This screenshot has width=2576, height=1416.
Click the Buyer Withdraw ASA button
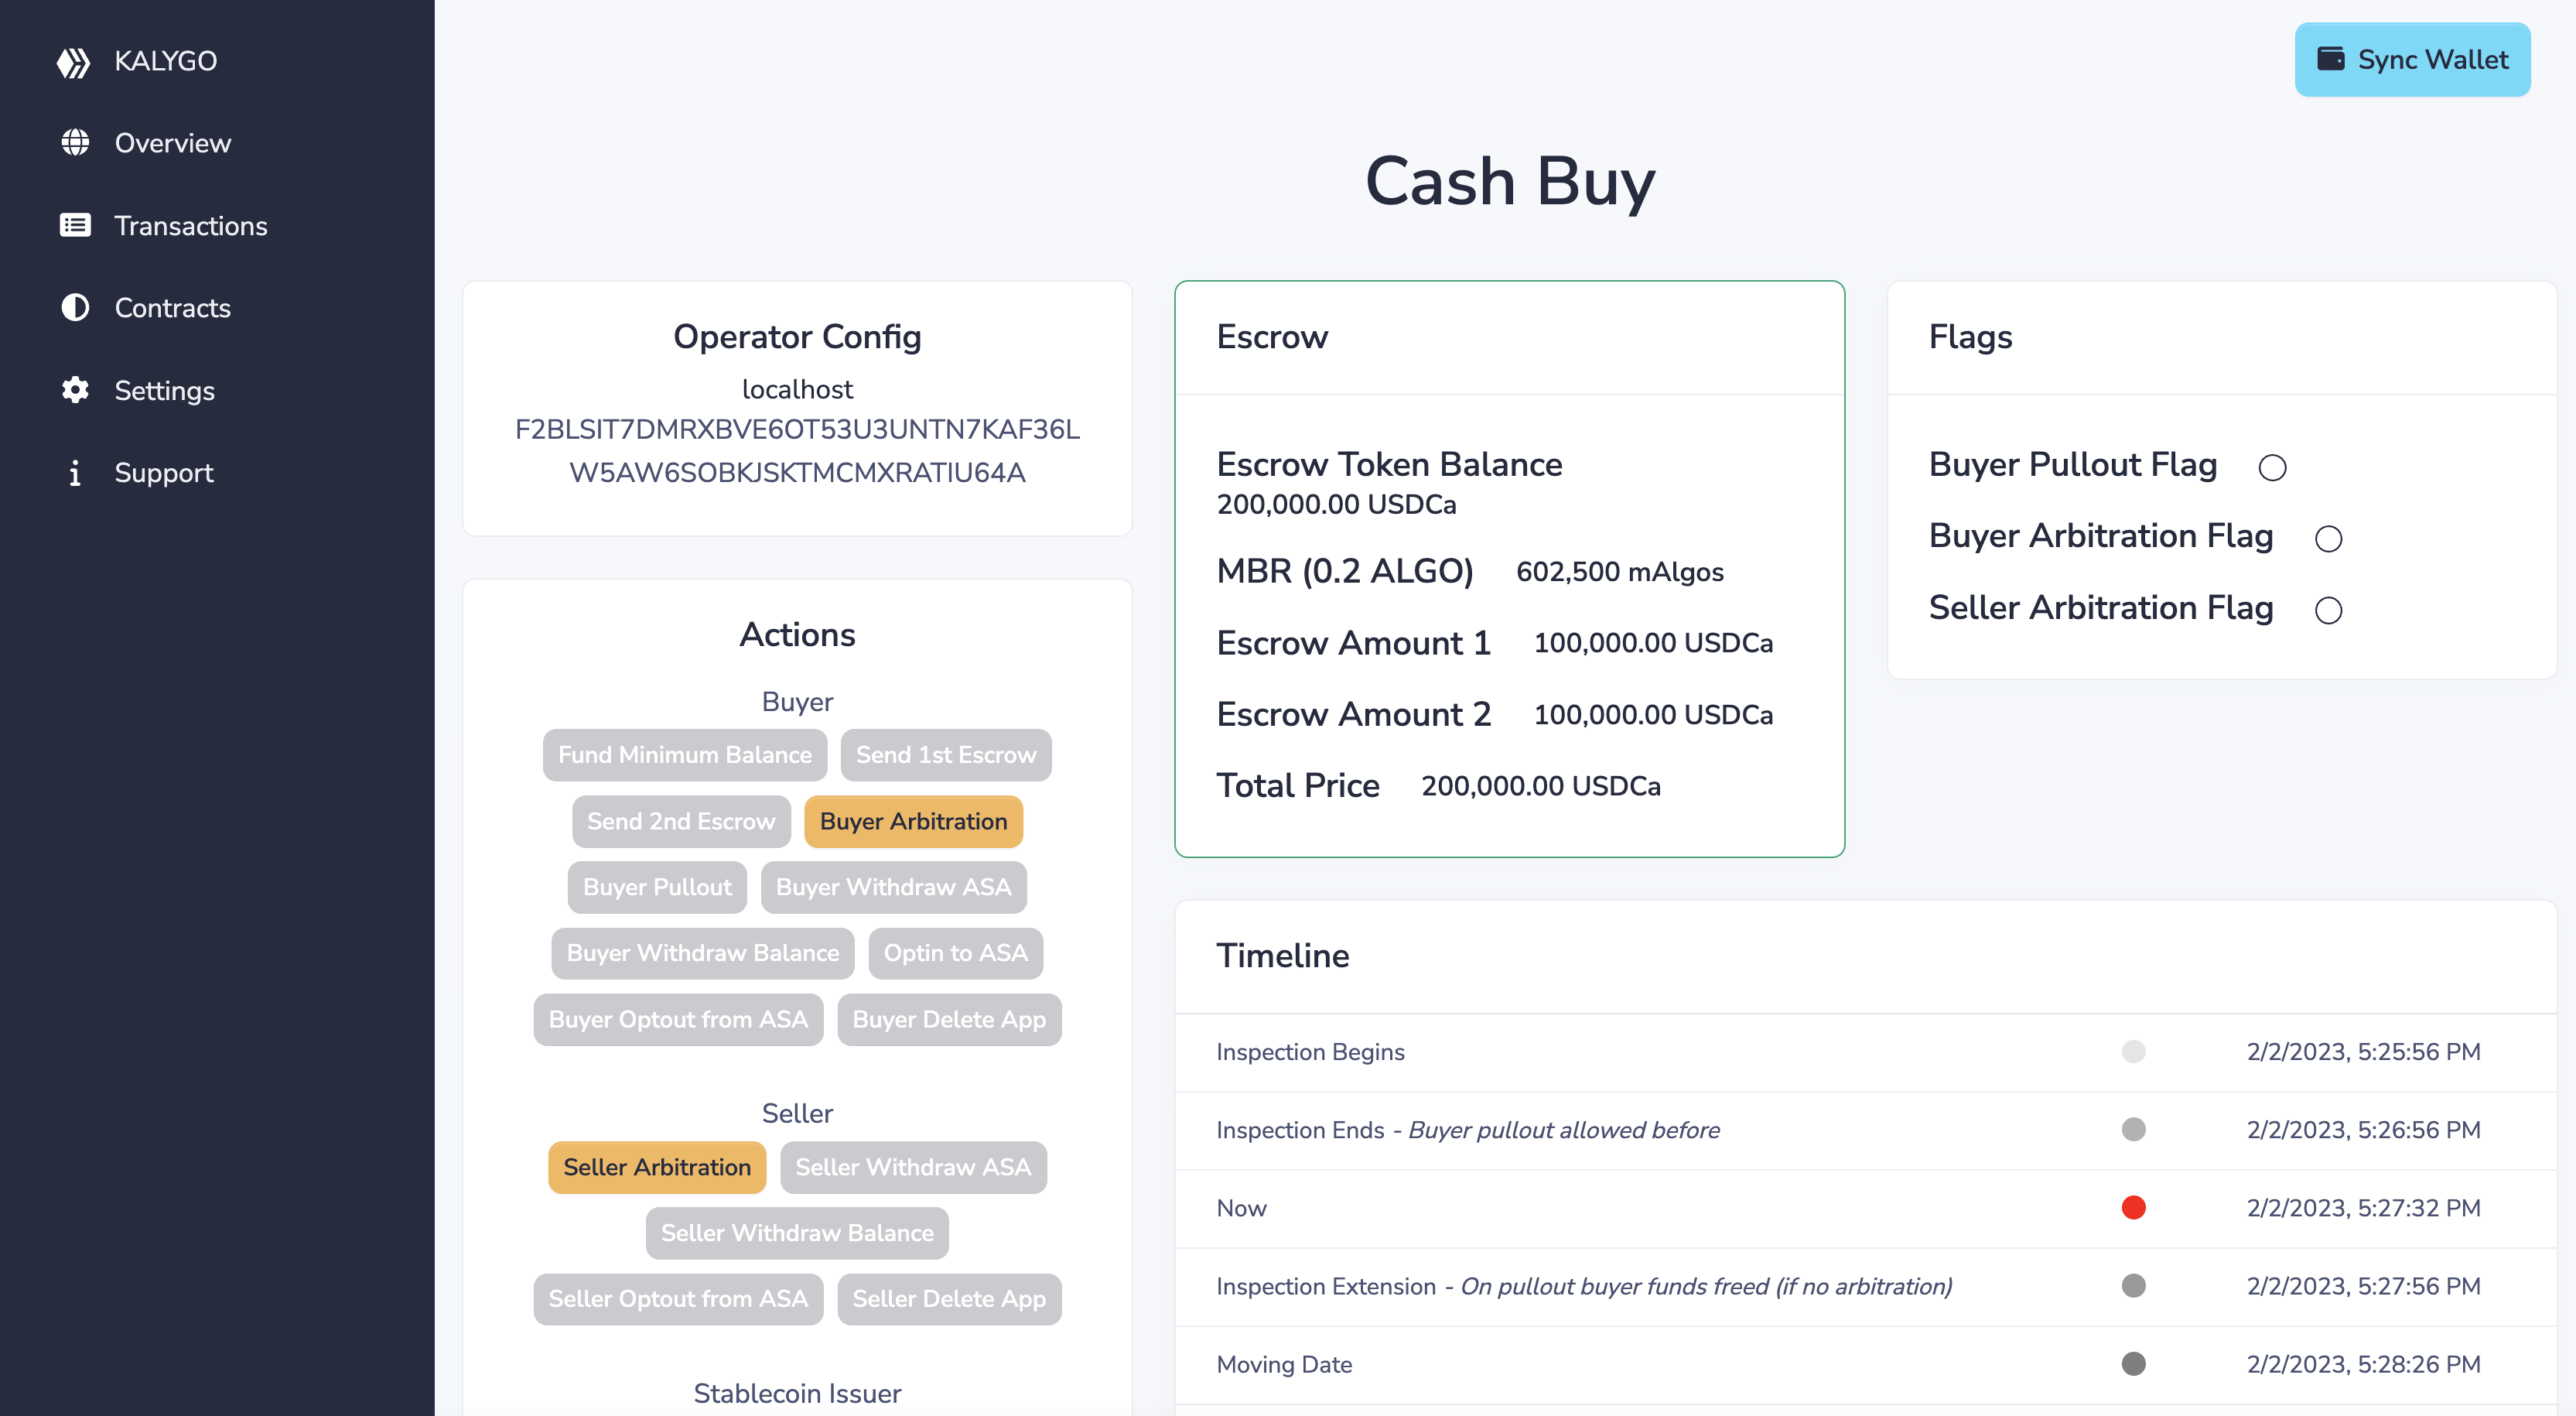click(x=893, y=887)
